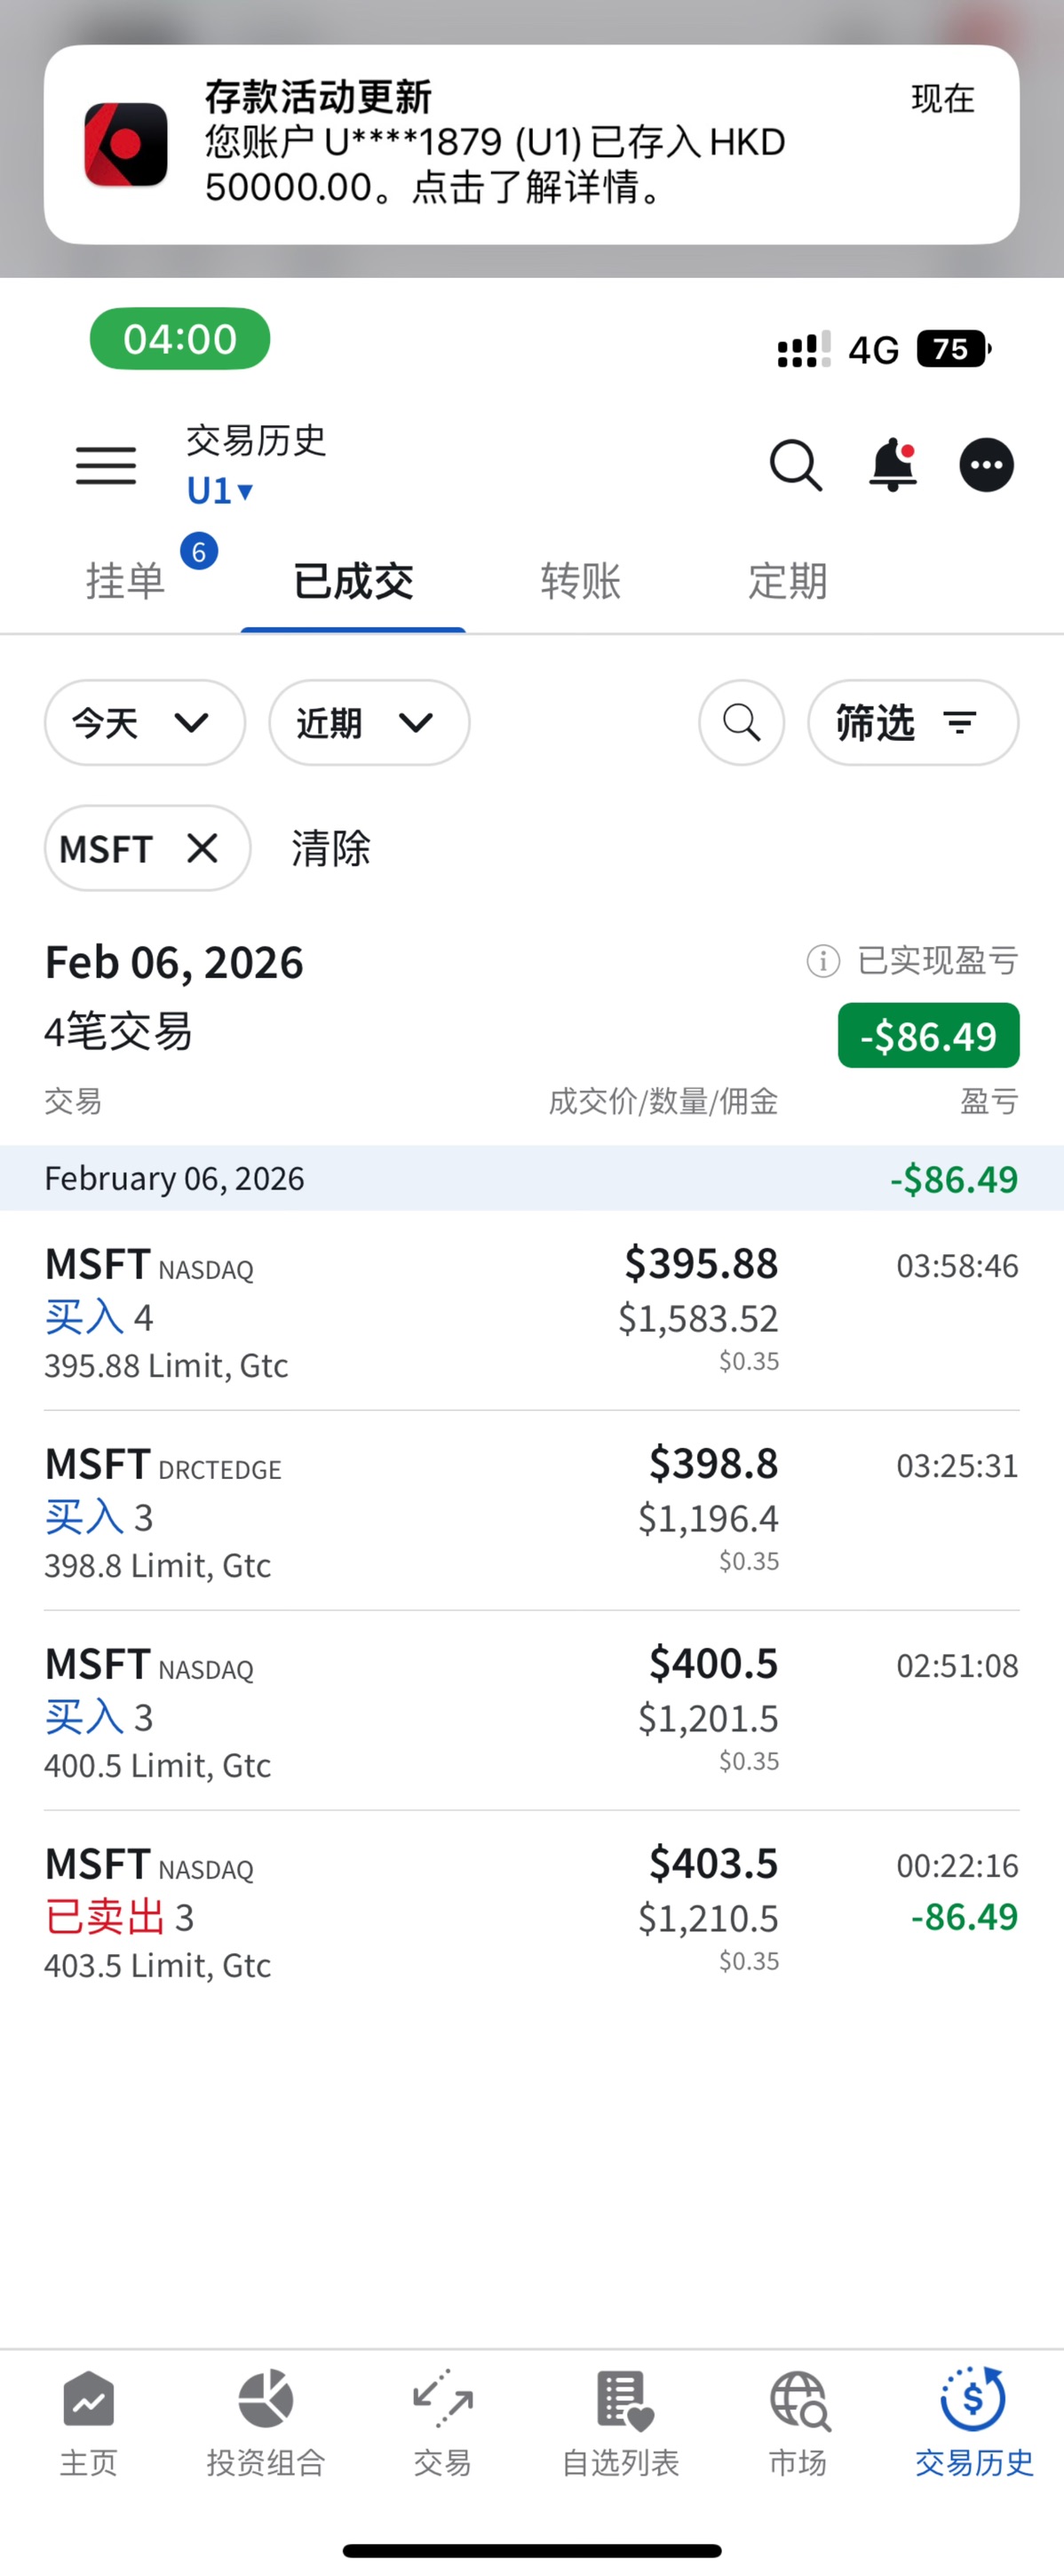
Task: Open the hamburger menu
Action: [106, 466]
